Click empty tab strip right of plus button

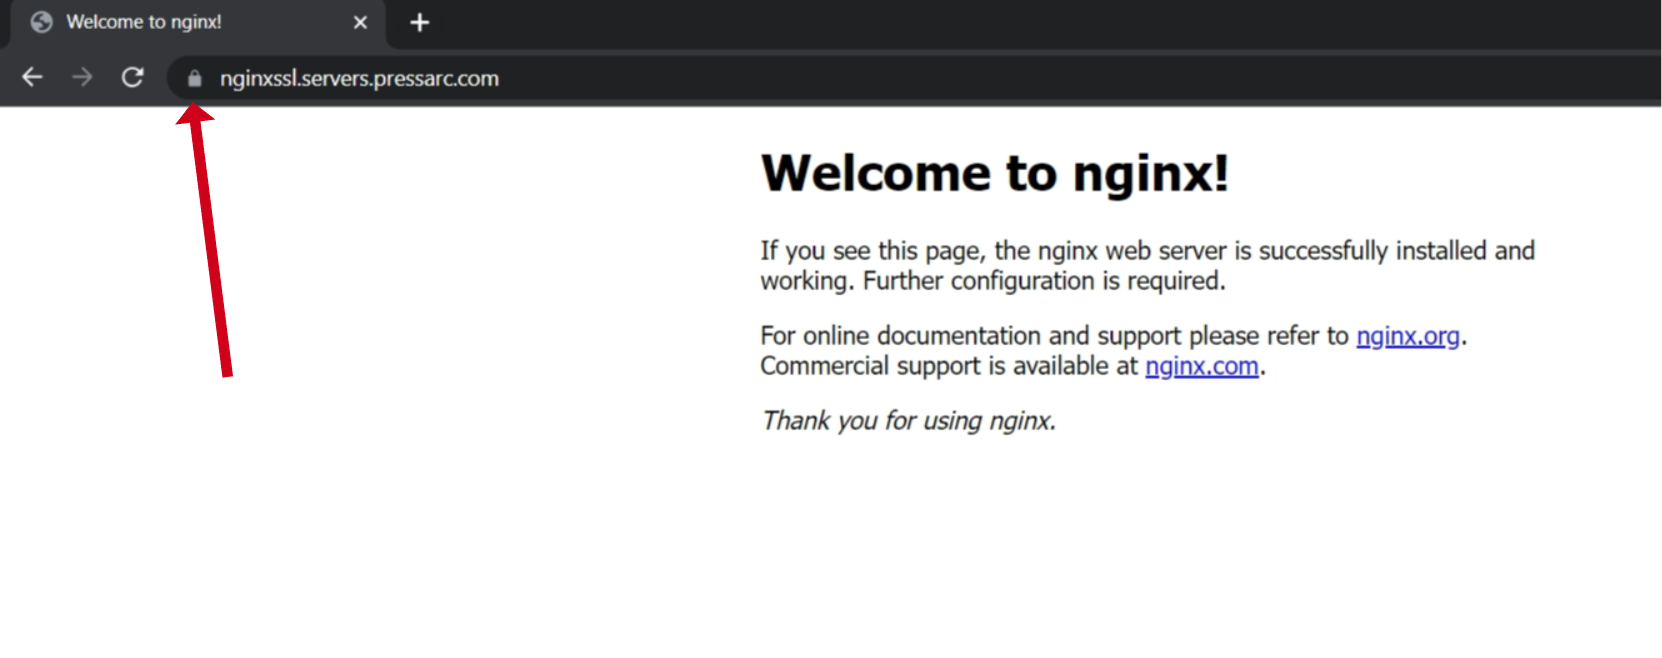click(x=1000, y=22)
